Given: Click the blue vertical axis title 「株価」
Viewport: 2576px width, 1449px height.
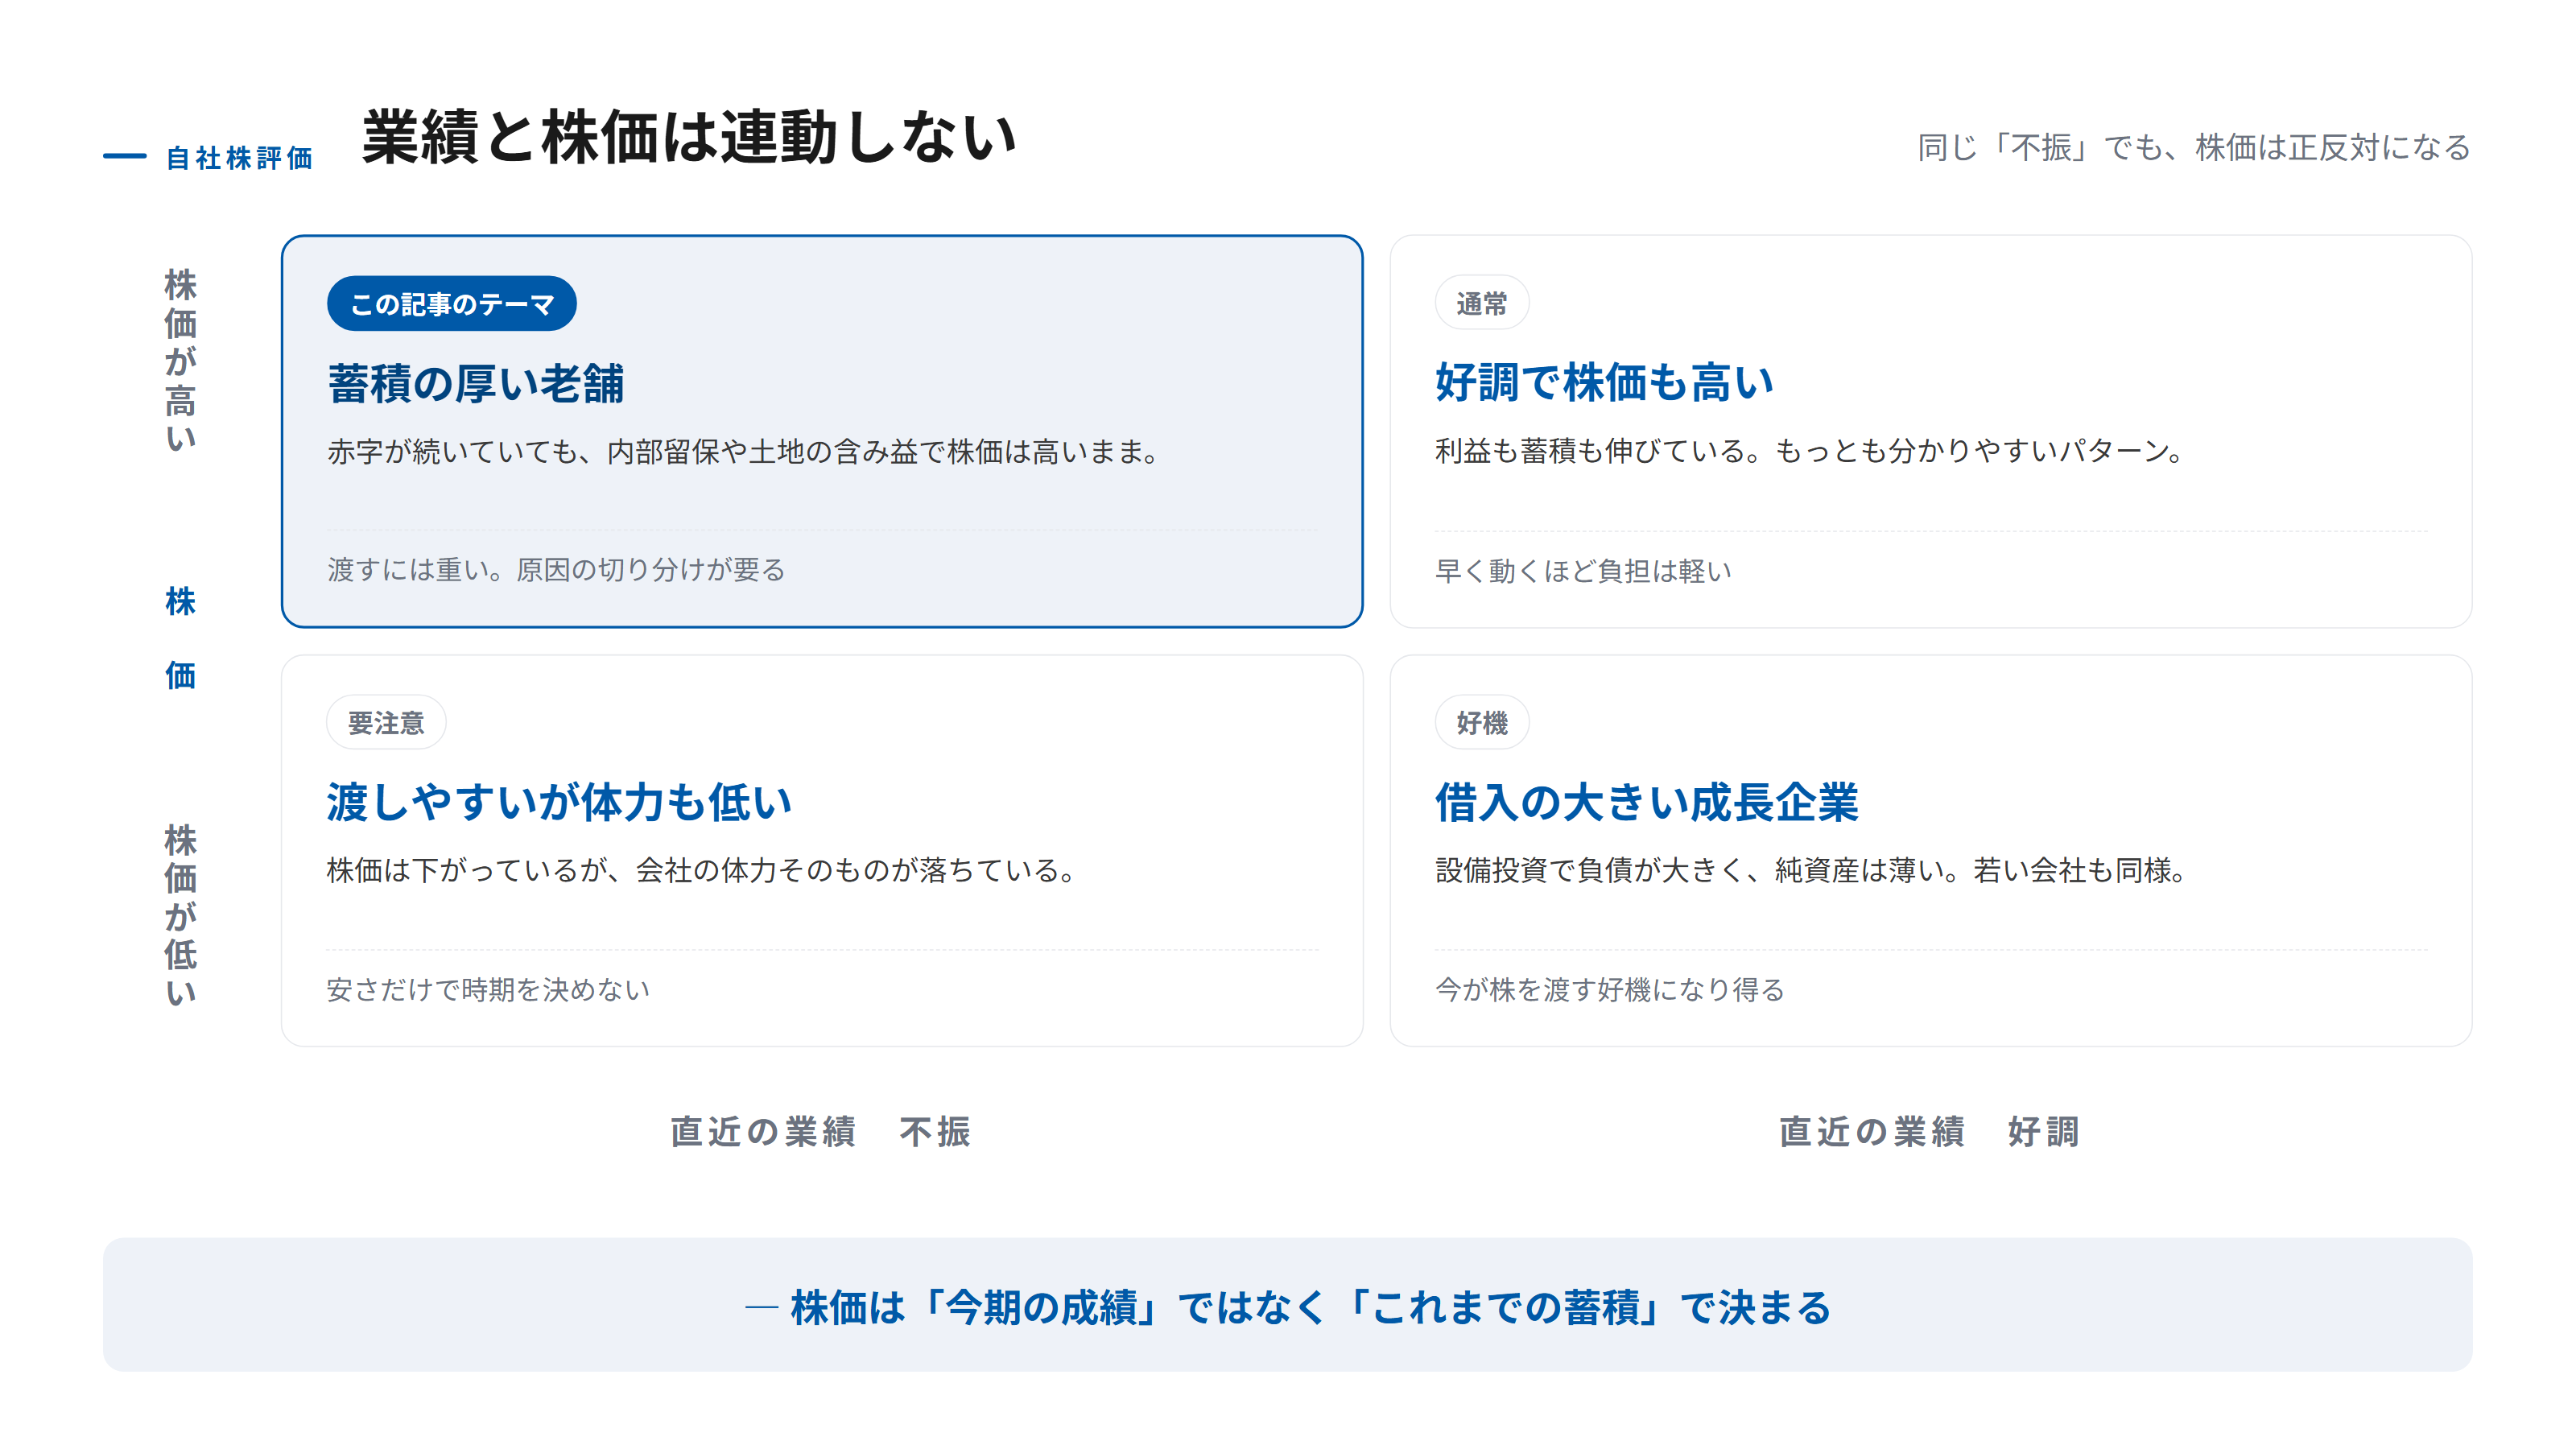Looking at the screenshot, I should pyautogui.click(x=181, y=638).
